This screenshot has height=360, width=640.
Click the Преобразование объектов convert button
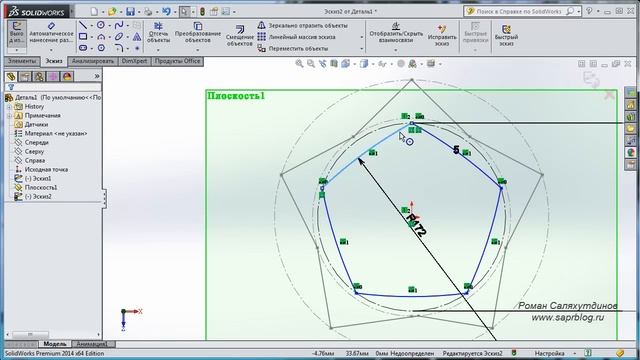pyautogui.click(x=198, y=33)
